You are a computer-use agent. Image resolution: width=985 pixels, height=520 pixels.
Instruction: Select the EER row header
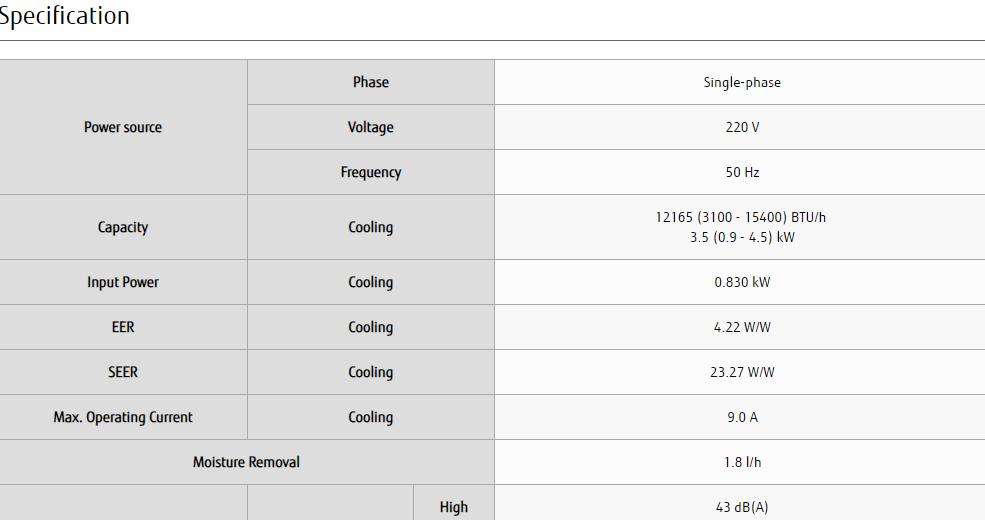(123, 327)
